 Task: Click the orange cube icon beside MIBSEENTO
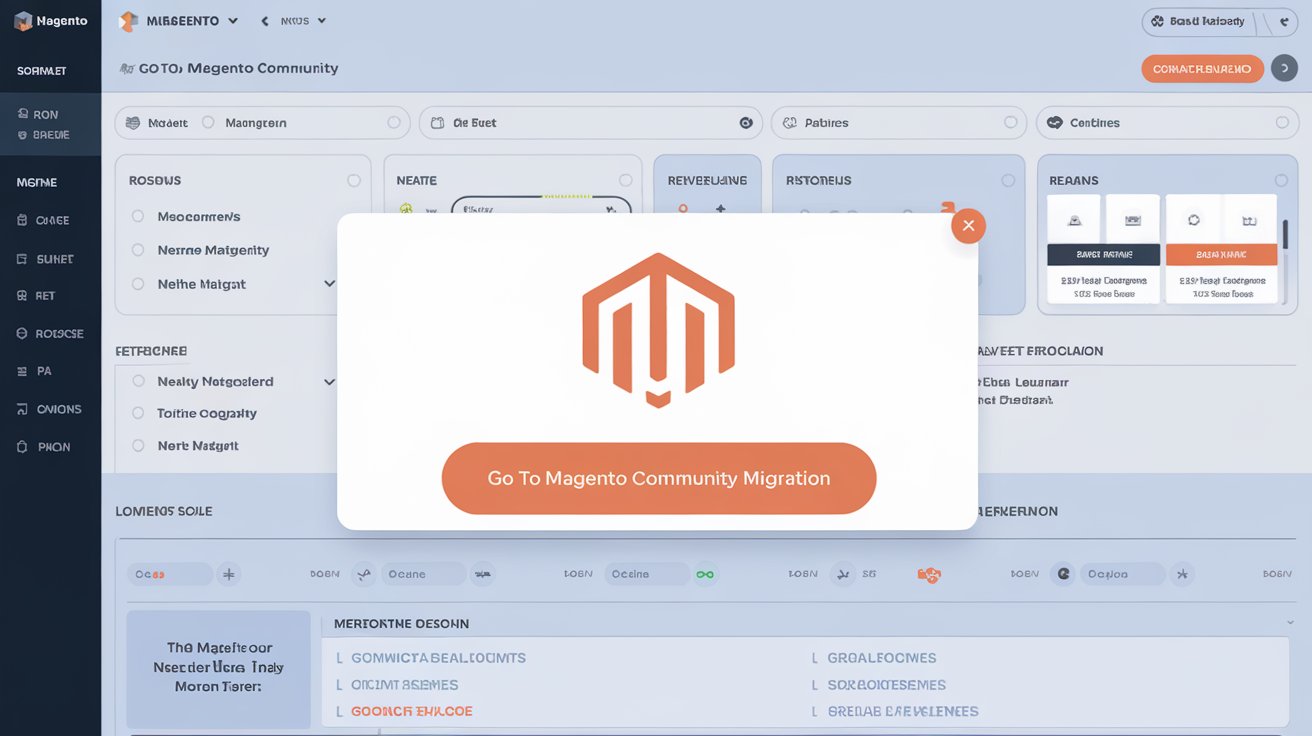pos(128,21)
